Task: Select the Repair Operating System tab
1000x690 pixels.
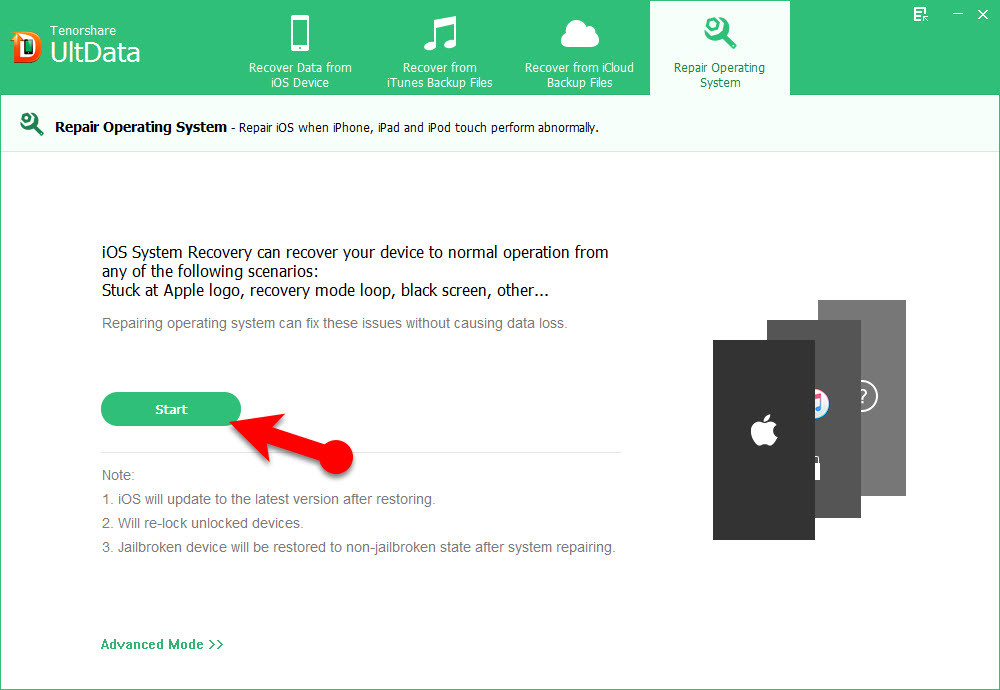Action: tap(719, 49)
